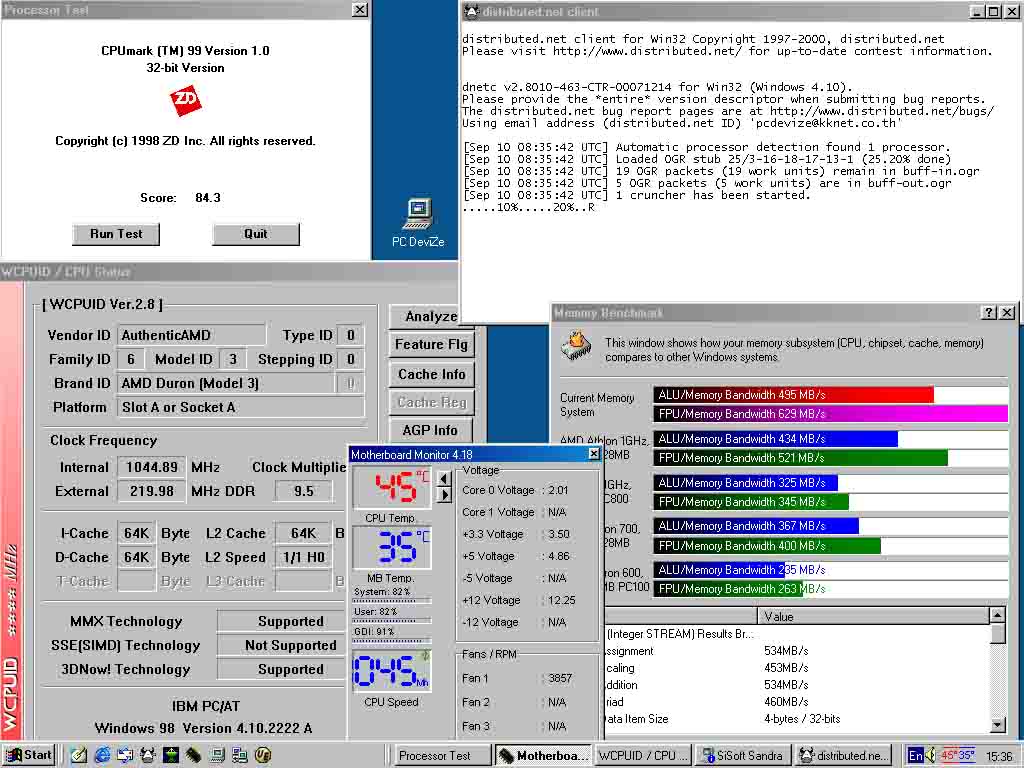1024x768 pixels.
Task: Open Cache Info in WCPUID
Action: pyautogui.click(x=431, y=374)
